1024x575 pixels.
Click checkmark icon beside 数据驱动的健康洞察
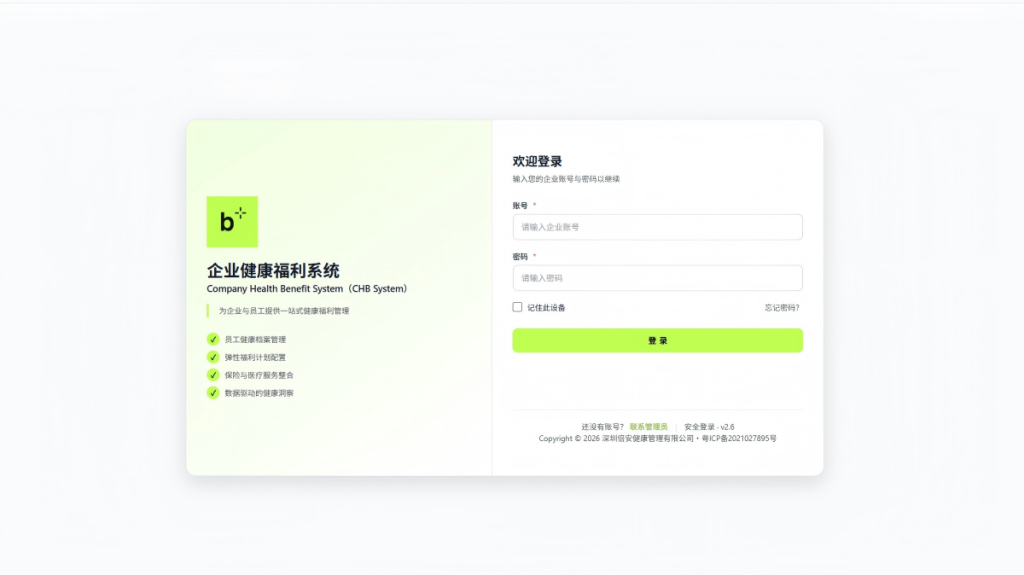point(213,393)
